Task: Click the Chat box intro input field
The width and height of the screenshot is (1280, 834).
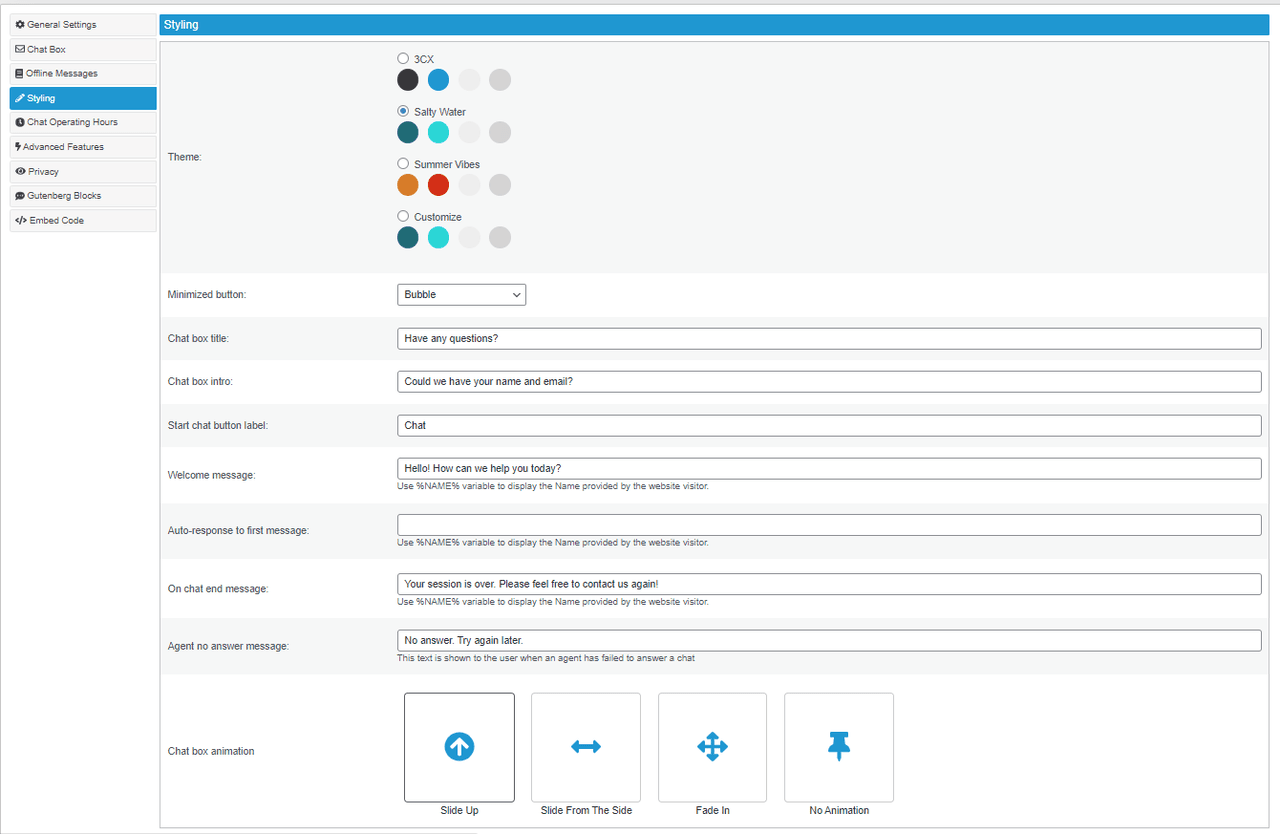Action: 829,381
